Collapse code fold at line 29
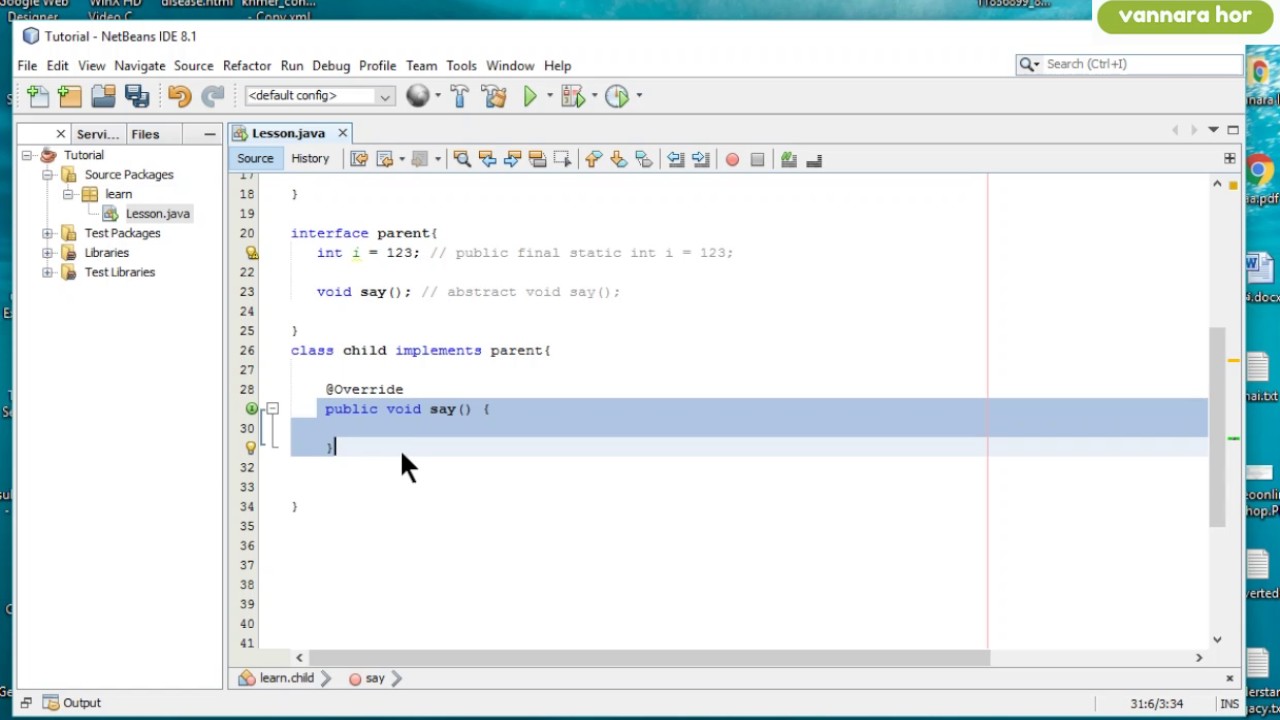1280x720 pixels. click(x=272, y=409)
